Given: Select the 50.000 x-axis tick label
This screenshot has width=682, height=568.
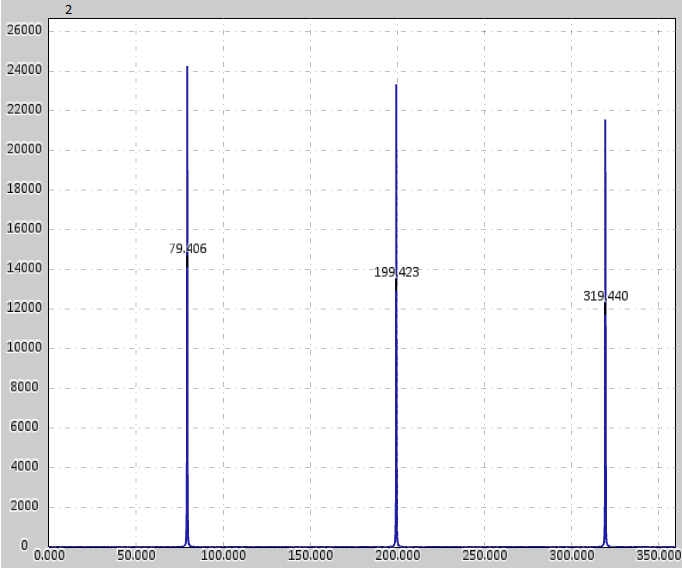Looking at the screenshot, I should pyautogui.click(x=135, y=553).
